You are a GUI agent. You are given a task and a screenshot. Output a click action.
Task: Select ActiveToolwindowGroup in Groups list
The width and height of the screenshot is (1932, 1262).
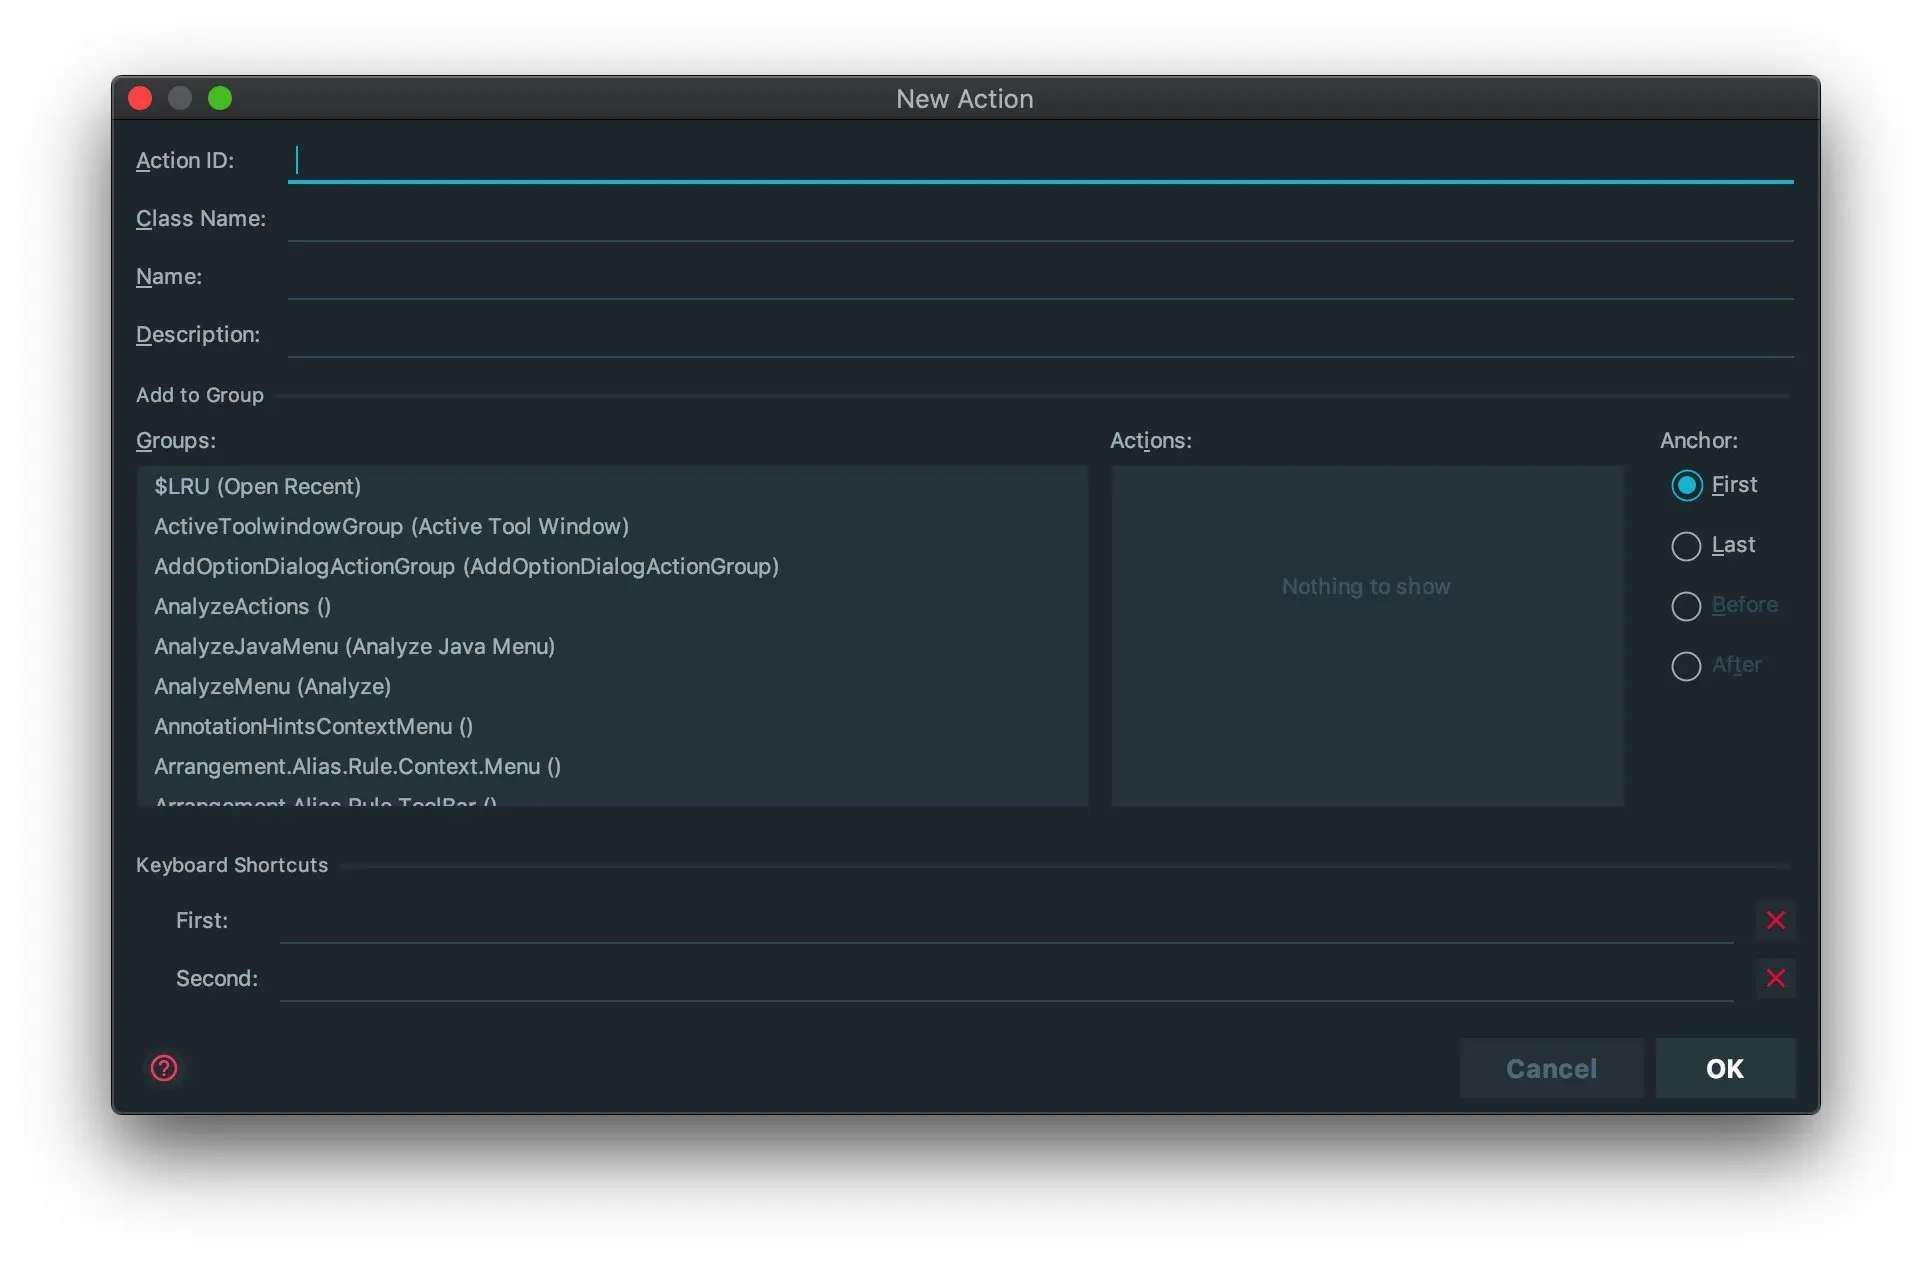click(391, 526)
